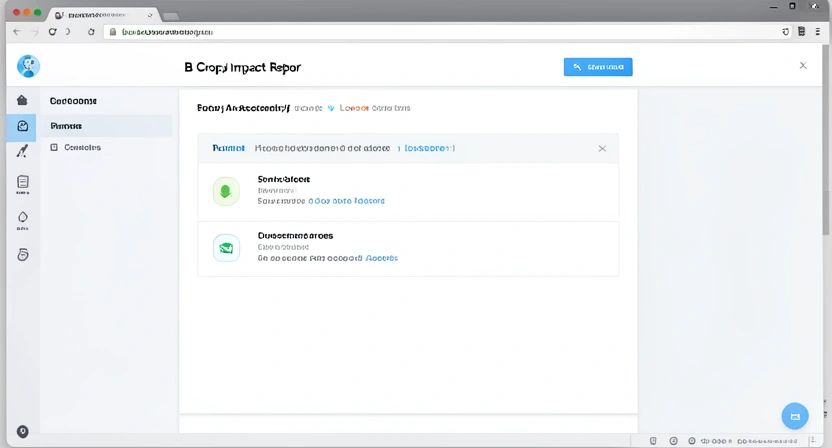
Task: Open the blue link in the first card
Action: click(346, 201)
